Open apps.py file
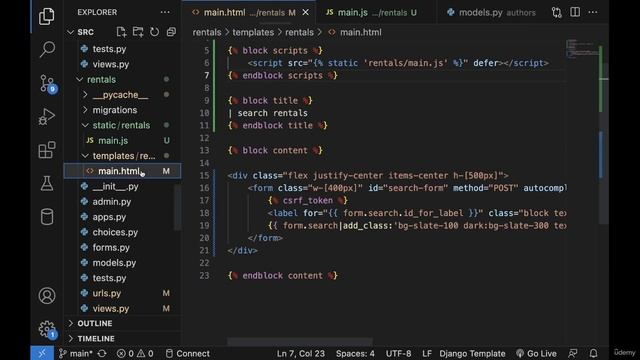 point(122,217)
